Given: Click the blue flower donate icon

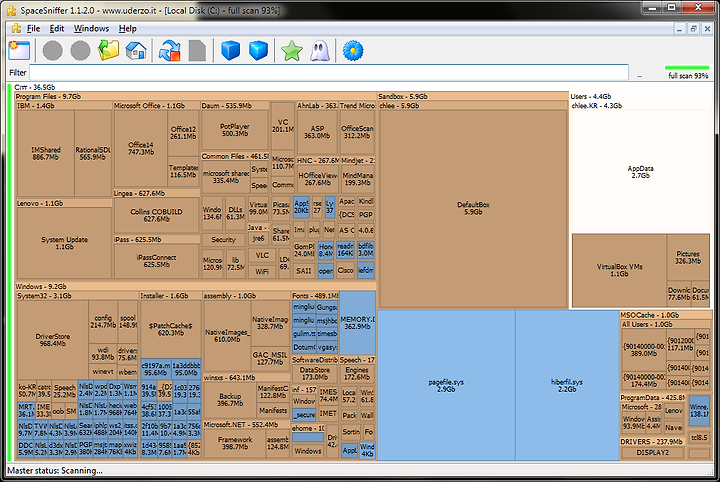Looking at the screenshot, I should (x=353, y=50).
